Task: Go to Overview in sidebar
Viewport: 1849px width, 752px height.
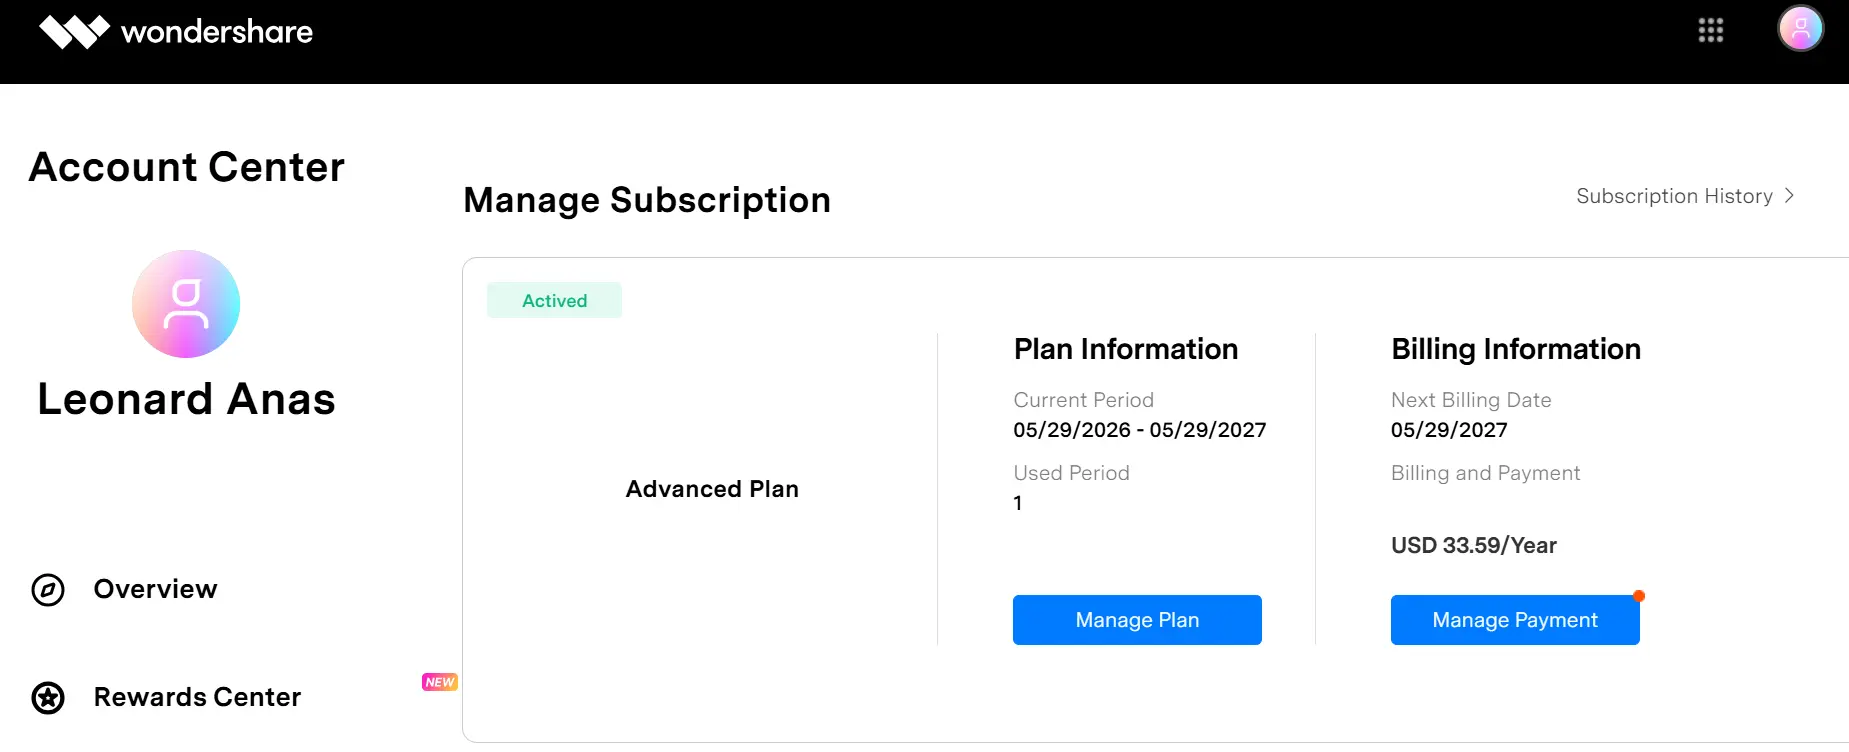Action: [x=155, y=589]
